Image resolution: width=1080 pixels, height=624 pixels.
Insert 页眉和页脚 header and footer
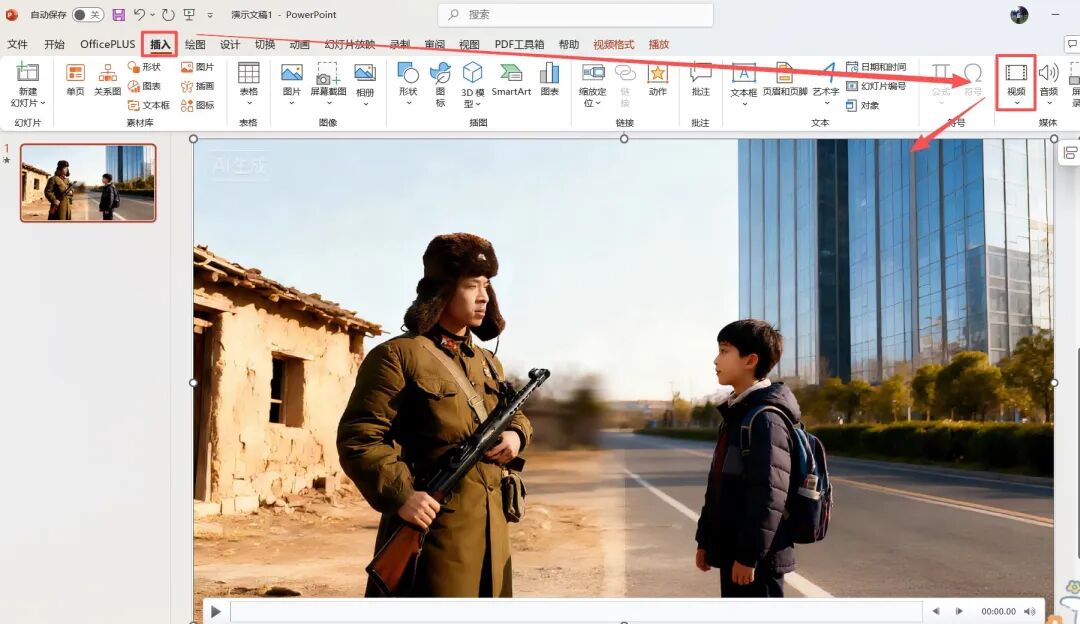(784, 80)
